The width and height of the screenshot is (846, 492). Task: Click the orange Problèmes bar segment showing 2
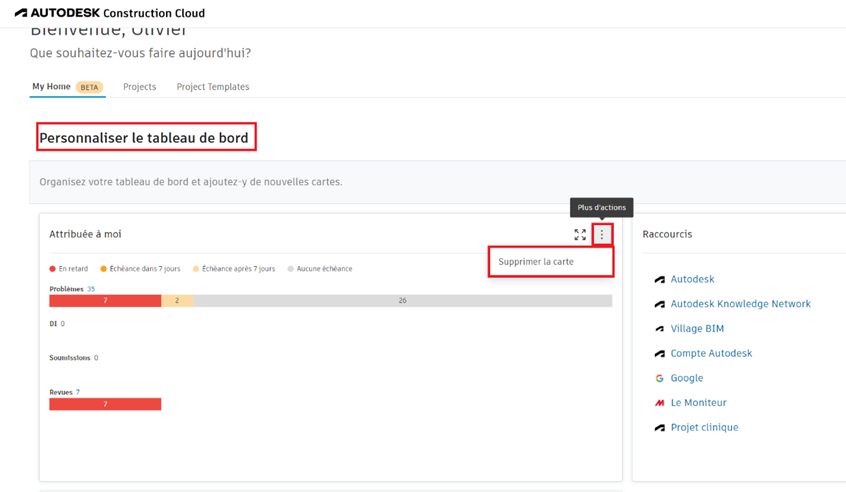point(177,301)
